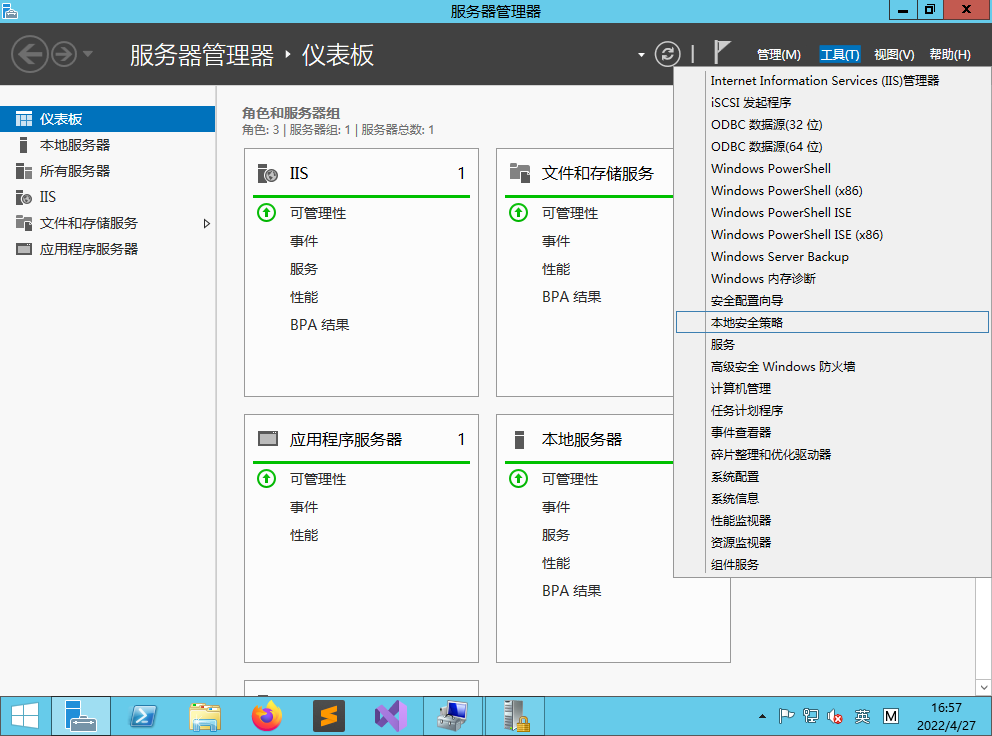This screenshot has height=736, width=992.
Task: Select IIS in the sidebar
Action: click(x=108, y=197)
